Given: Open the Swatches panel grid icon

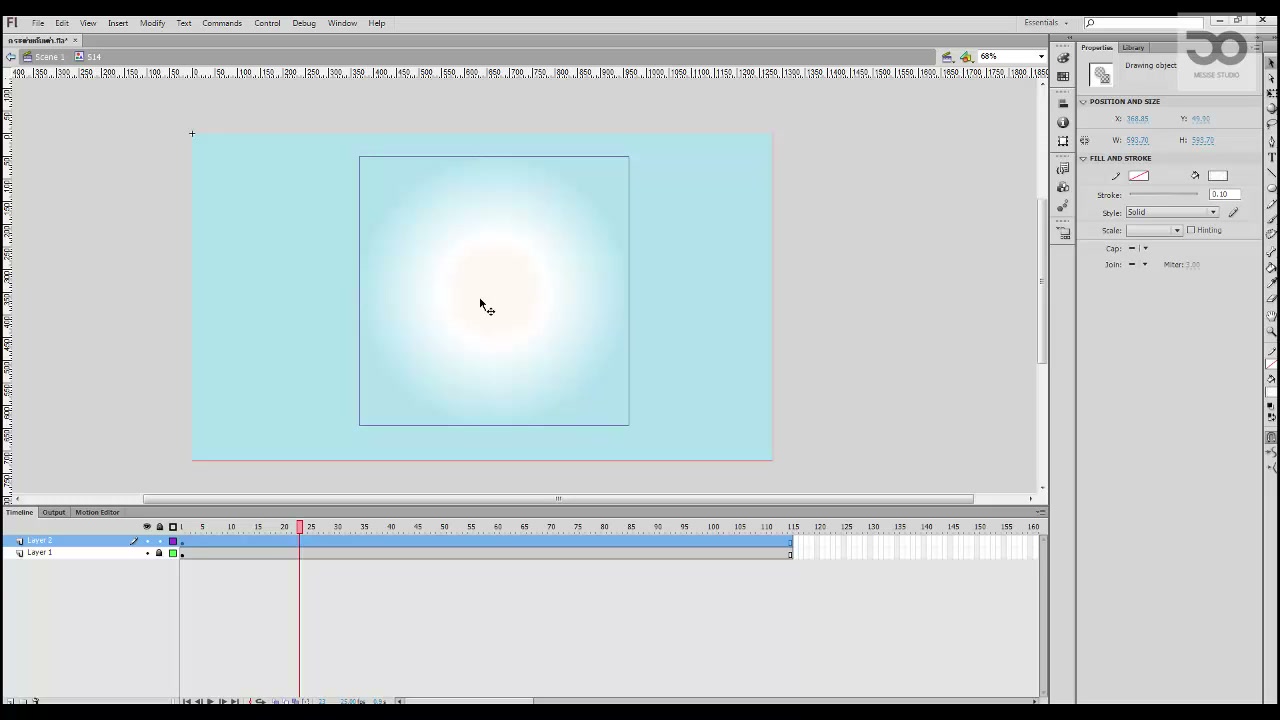Looking at the screenshot, I should [x=1063, y=76].
